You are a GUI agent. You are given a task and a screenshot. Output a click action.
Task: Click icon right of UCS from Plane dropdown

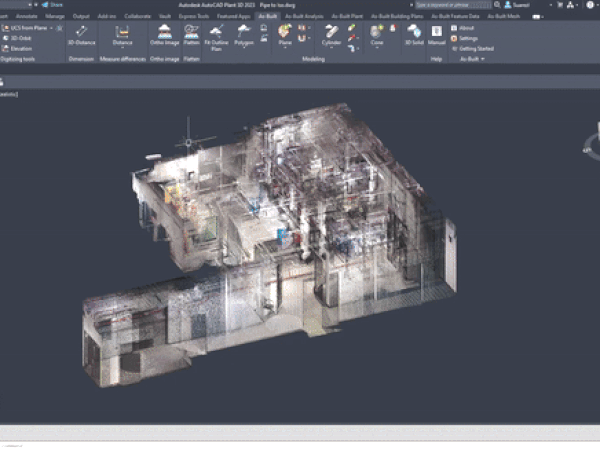59,28
